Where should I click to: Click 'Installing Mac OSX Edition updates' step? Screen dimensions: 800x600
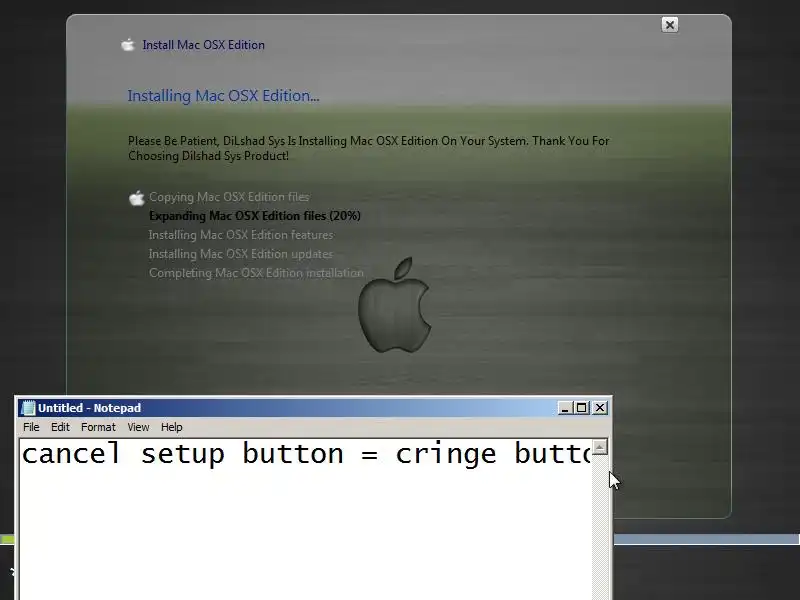(x=240, y=254)
